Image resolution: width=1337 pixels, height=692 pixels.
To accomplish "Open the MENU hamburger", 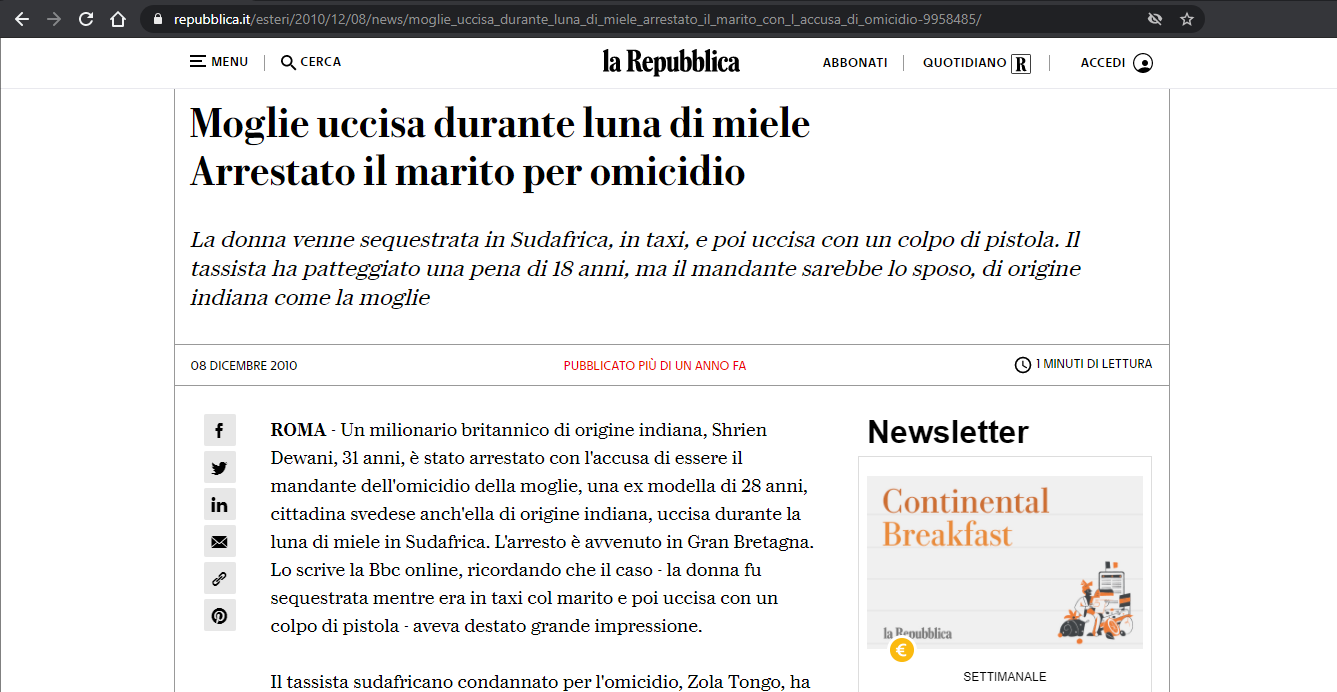I will pyautogui.click(x=219, y=62).
